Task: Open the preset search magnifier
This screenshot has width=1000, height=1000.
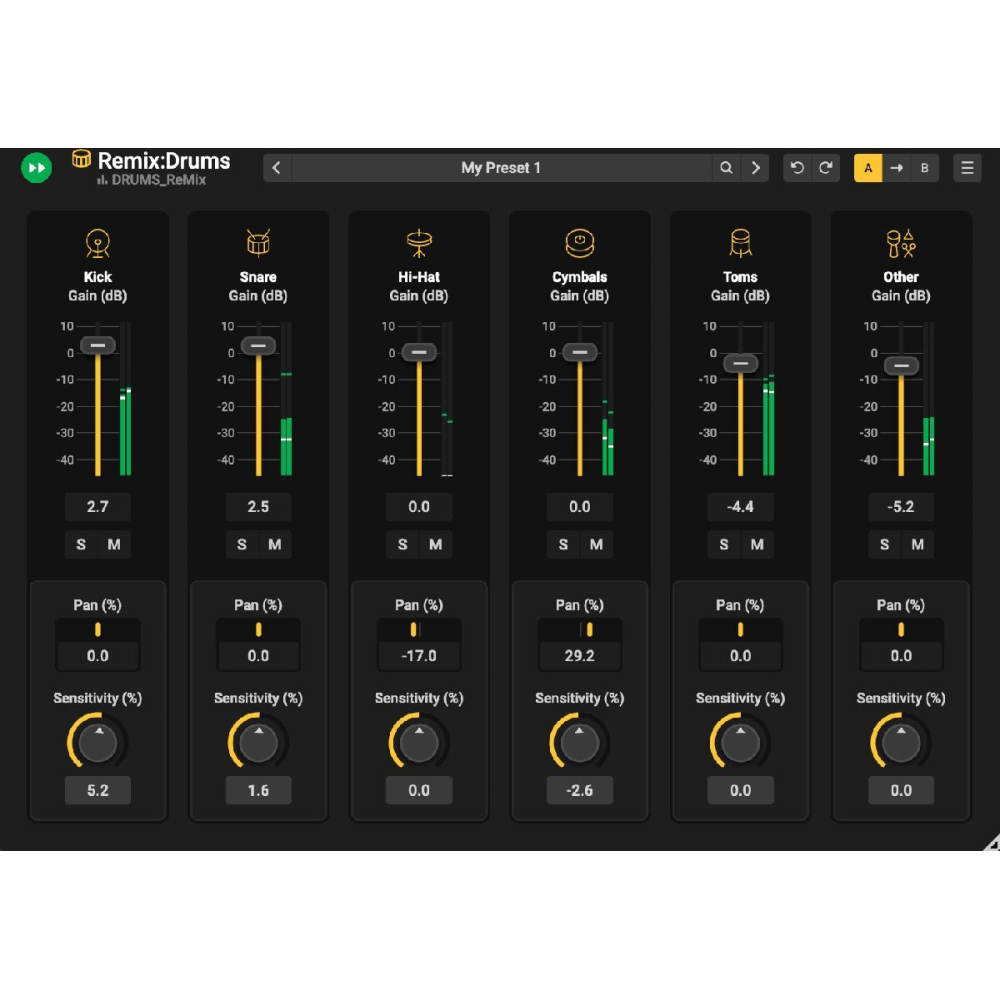Action: 727,168
